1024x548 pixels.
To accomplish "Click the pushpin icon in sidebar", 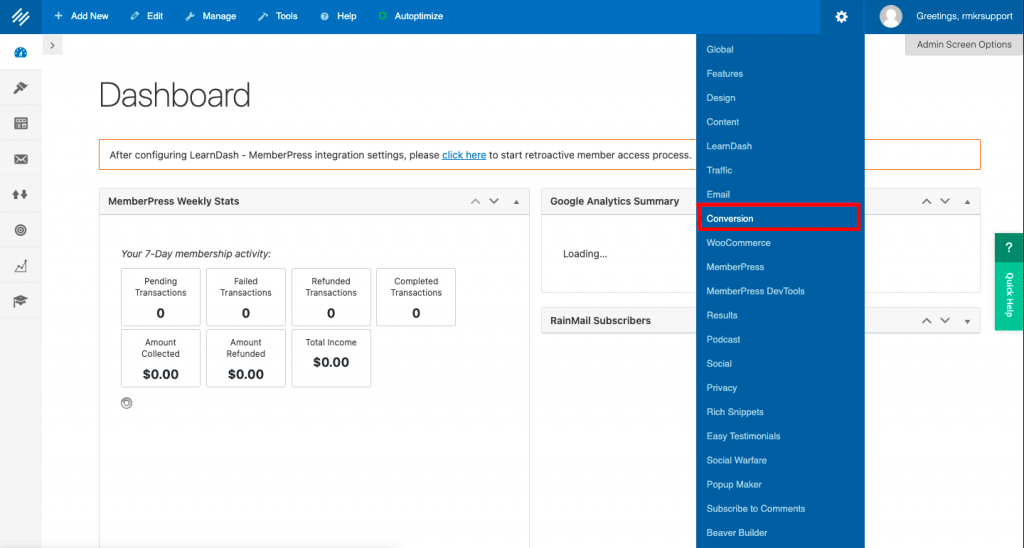I will [20, 88].
